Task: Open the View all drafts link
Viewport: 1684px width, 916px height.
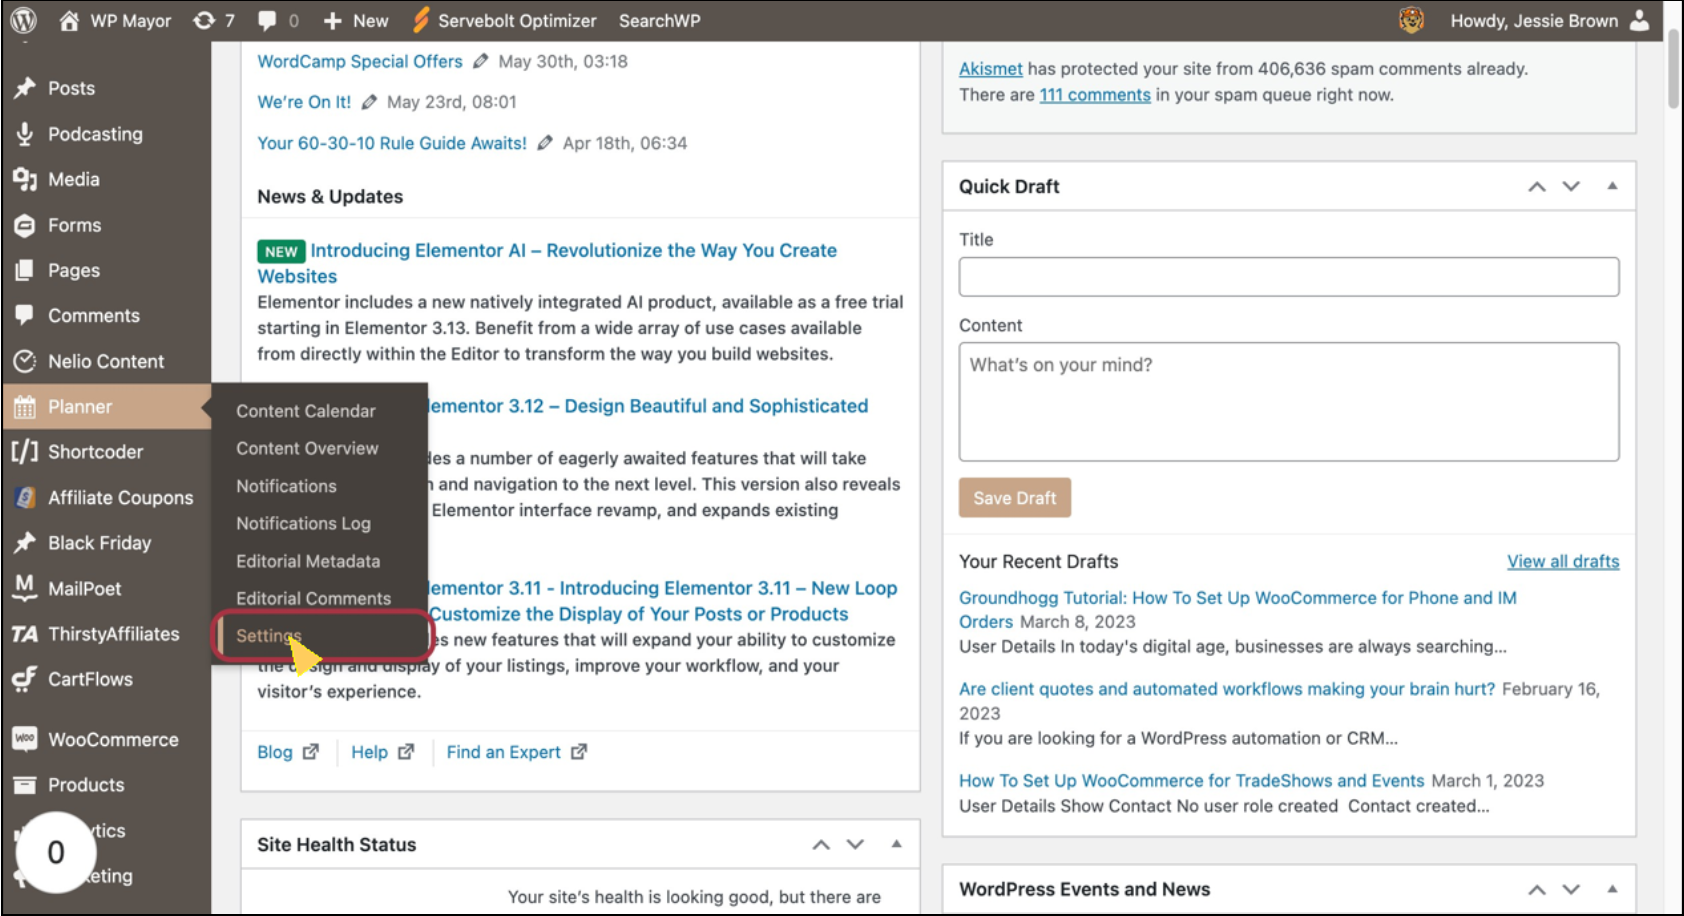Action: click(1563, 561)
